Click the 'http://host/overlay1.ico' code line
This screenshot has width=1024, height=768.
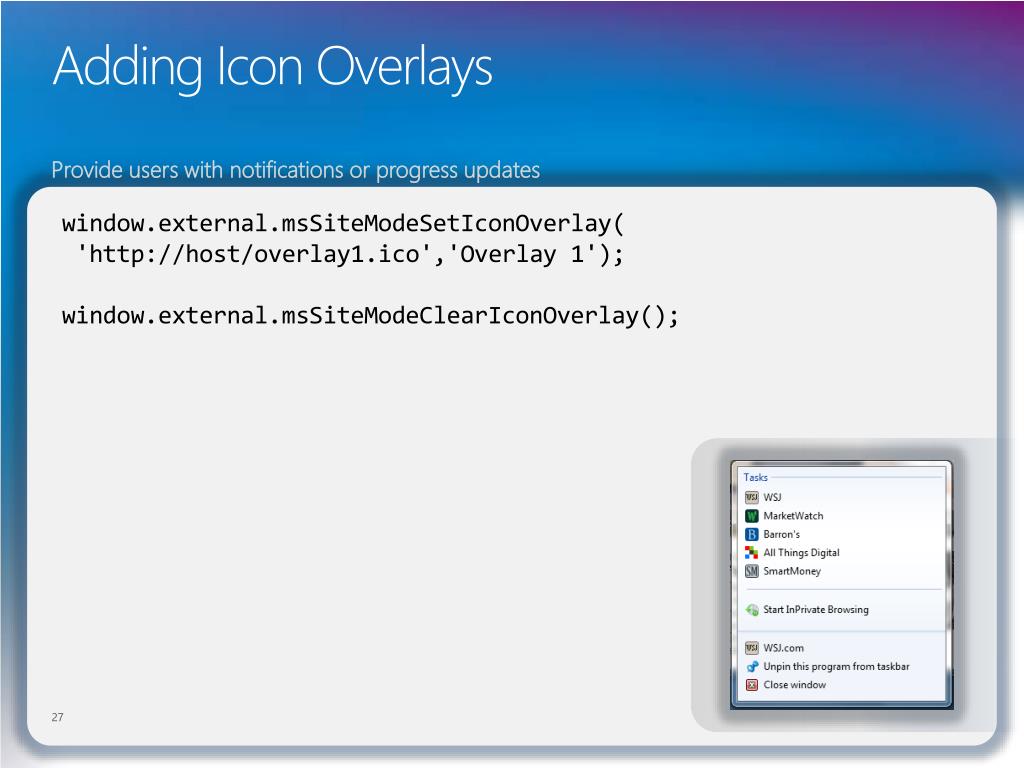click(350, 254)
